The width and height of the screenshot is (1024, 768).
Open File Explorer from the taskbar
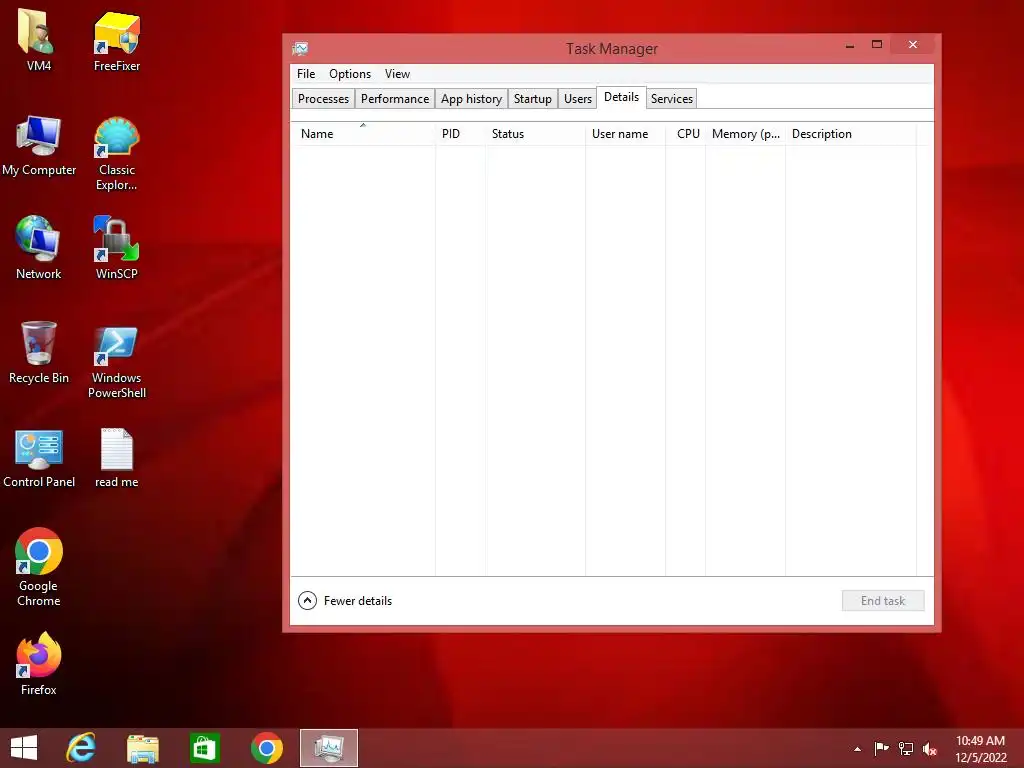(142, 748)
